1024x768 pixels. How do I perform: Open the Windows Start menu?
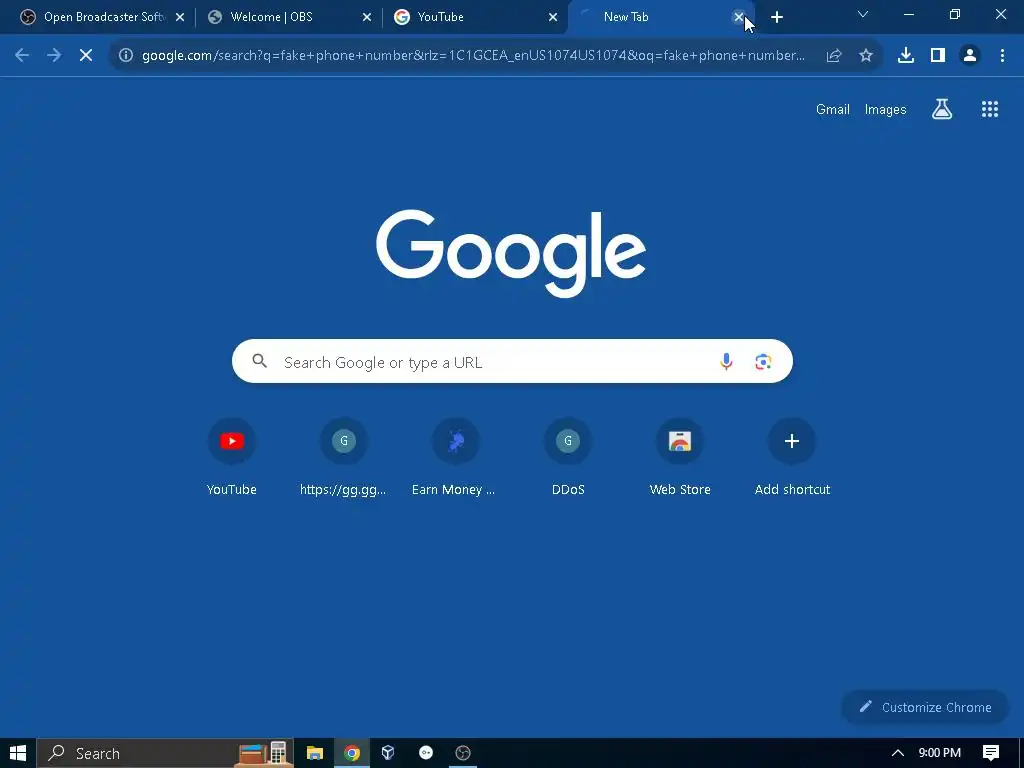[18, 753]
